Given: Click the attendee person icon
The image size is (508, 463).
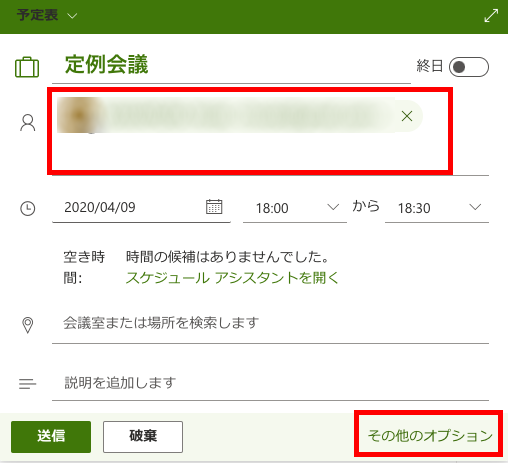Looking at the screenshot, I should 28,123.
